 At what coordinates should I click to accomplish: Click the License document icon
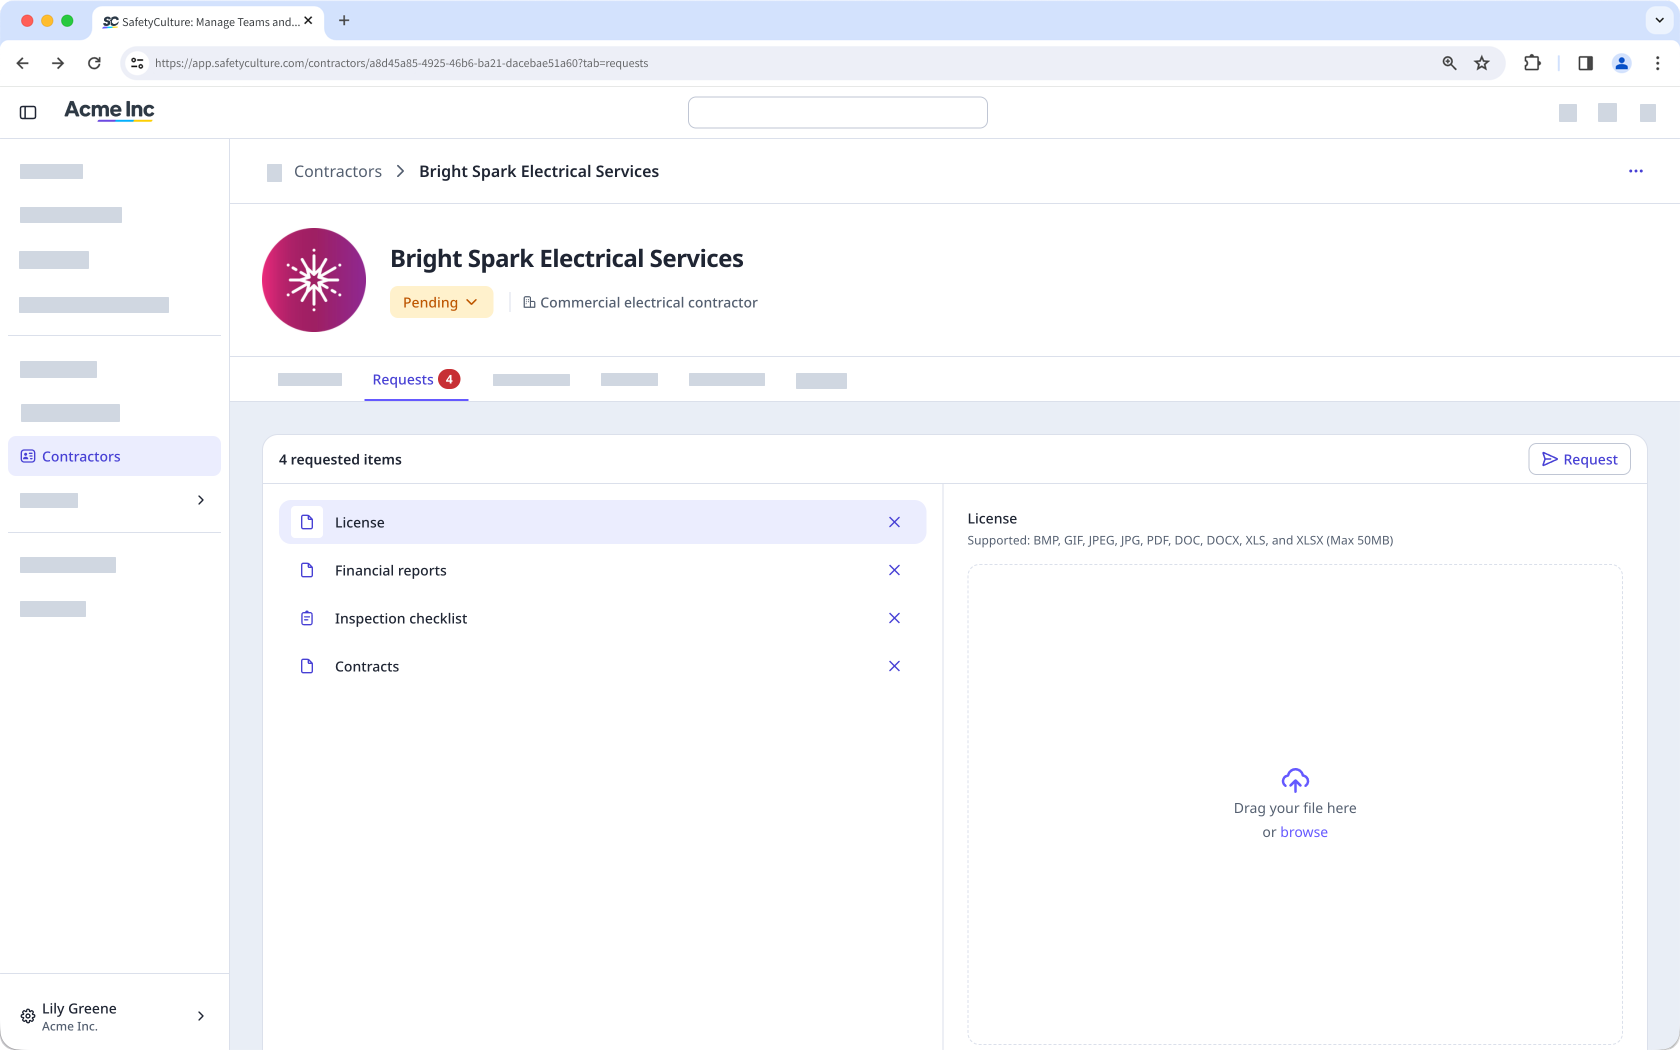pyautogui.click(x=307, y=522)
